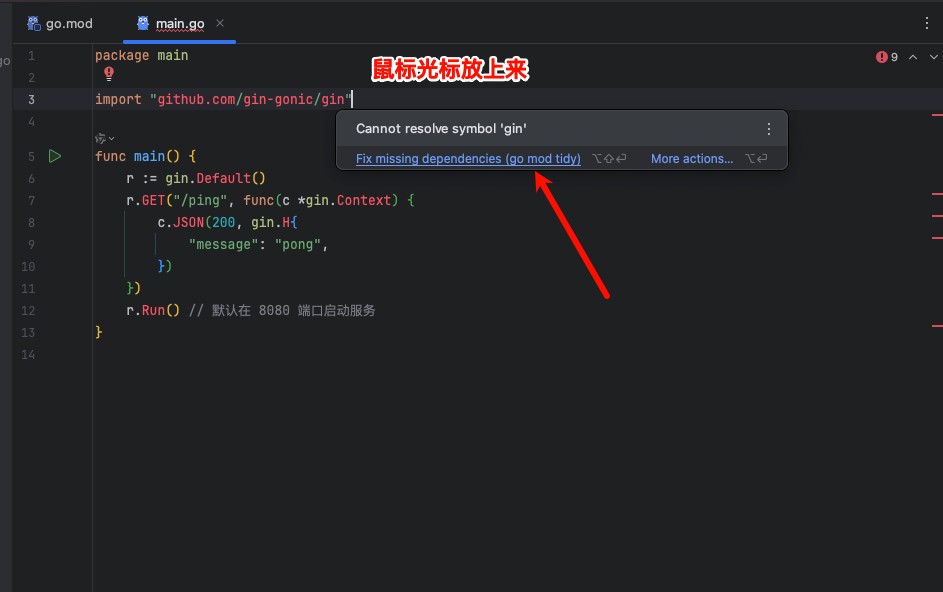Open the tooltip's three-dot options menu
Image resolution: width=943 pixels, height=592 pixels.
tap(769, 129)
